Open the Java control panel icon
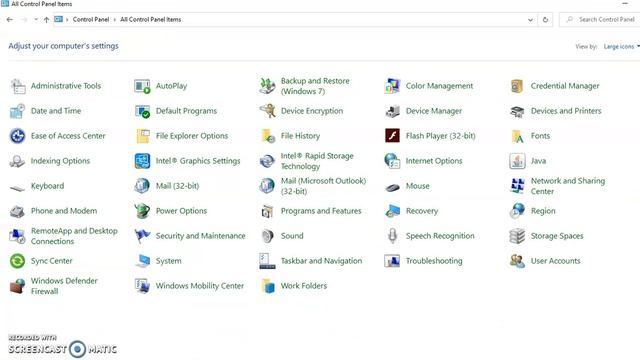The image size is (640, 360). (x=517, y=161)
